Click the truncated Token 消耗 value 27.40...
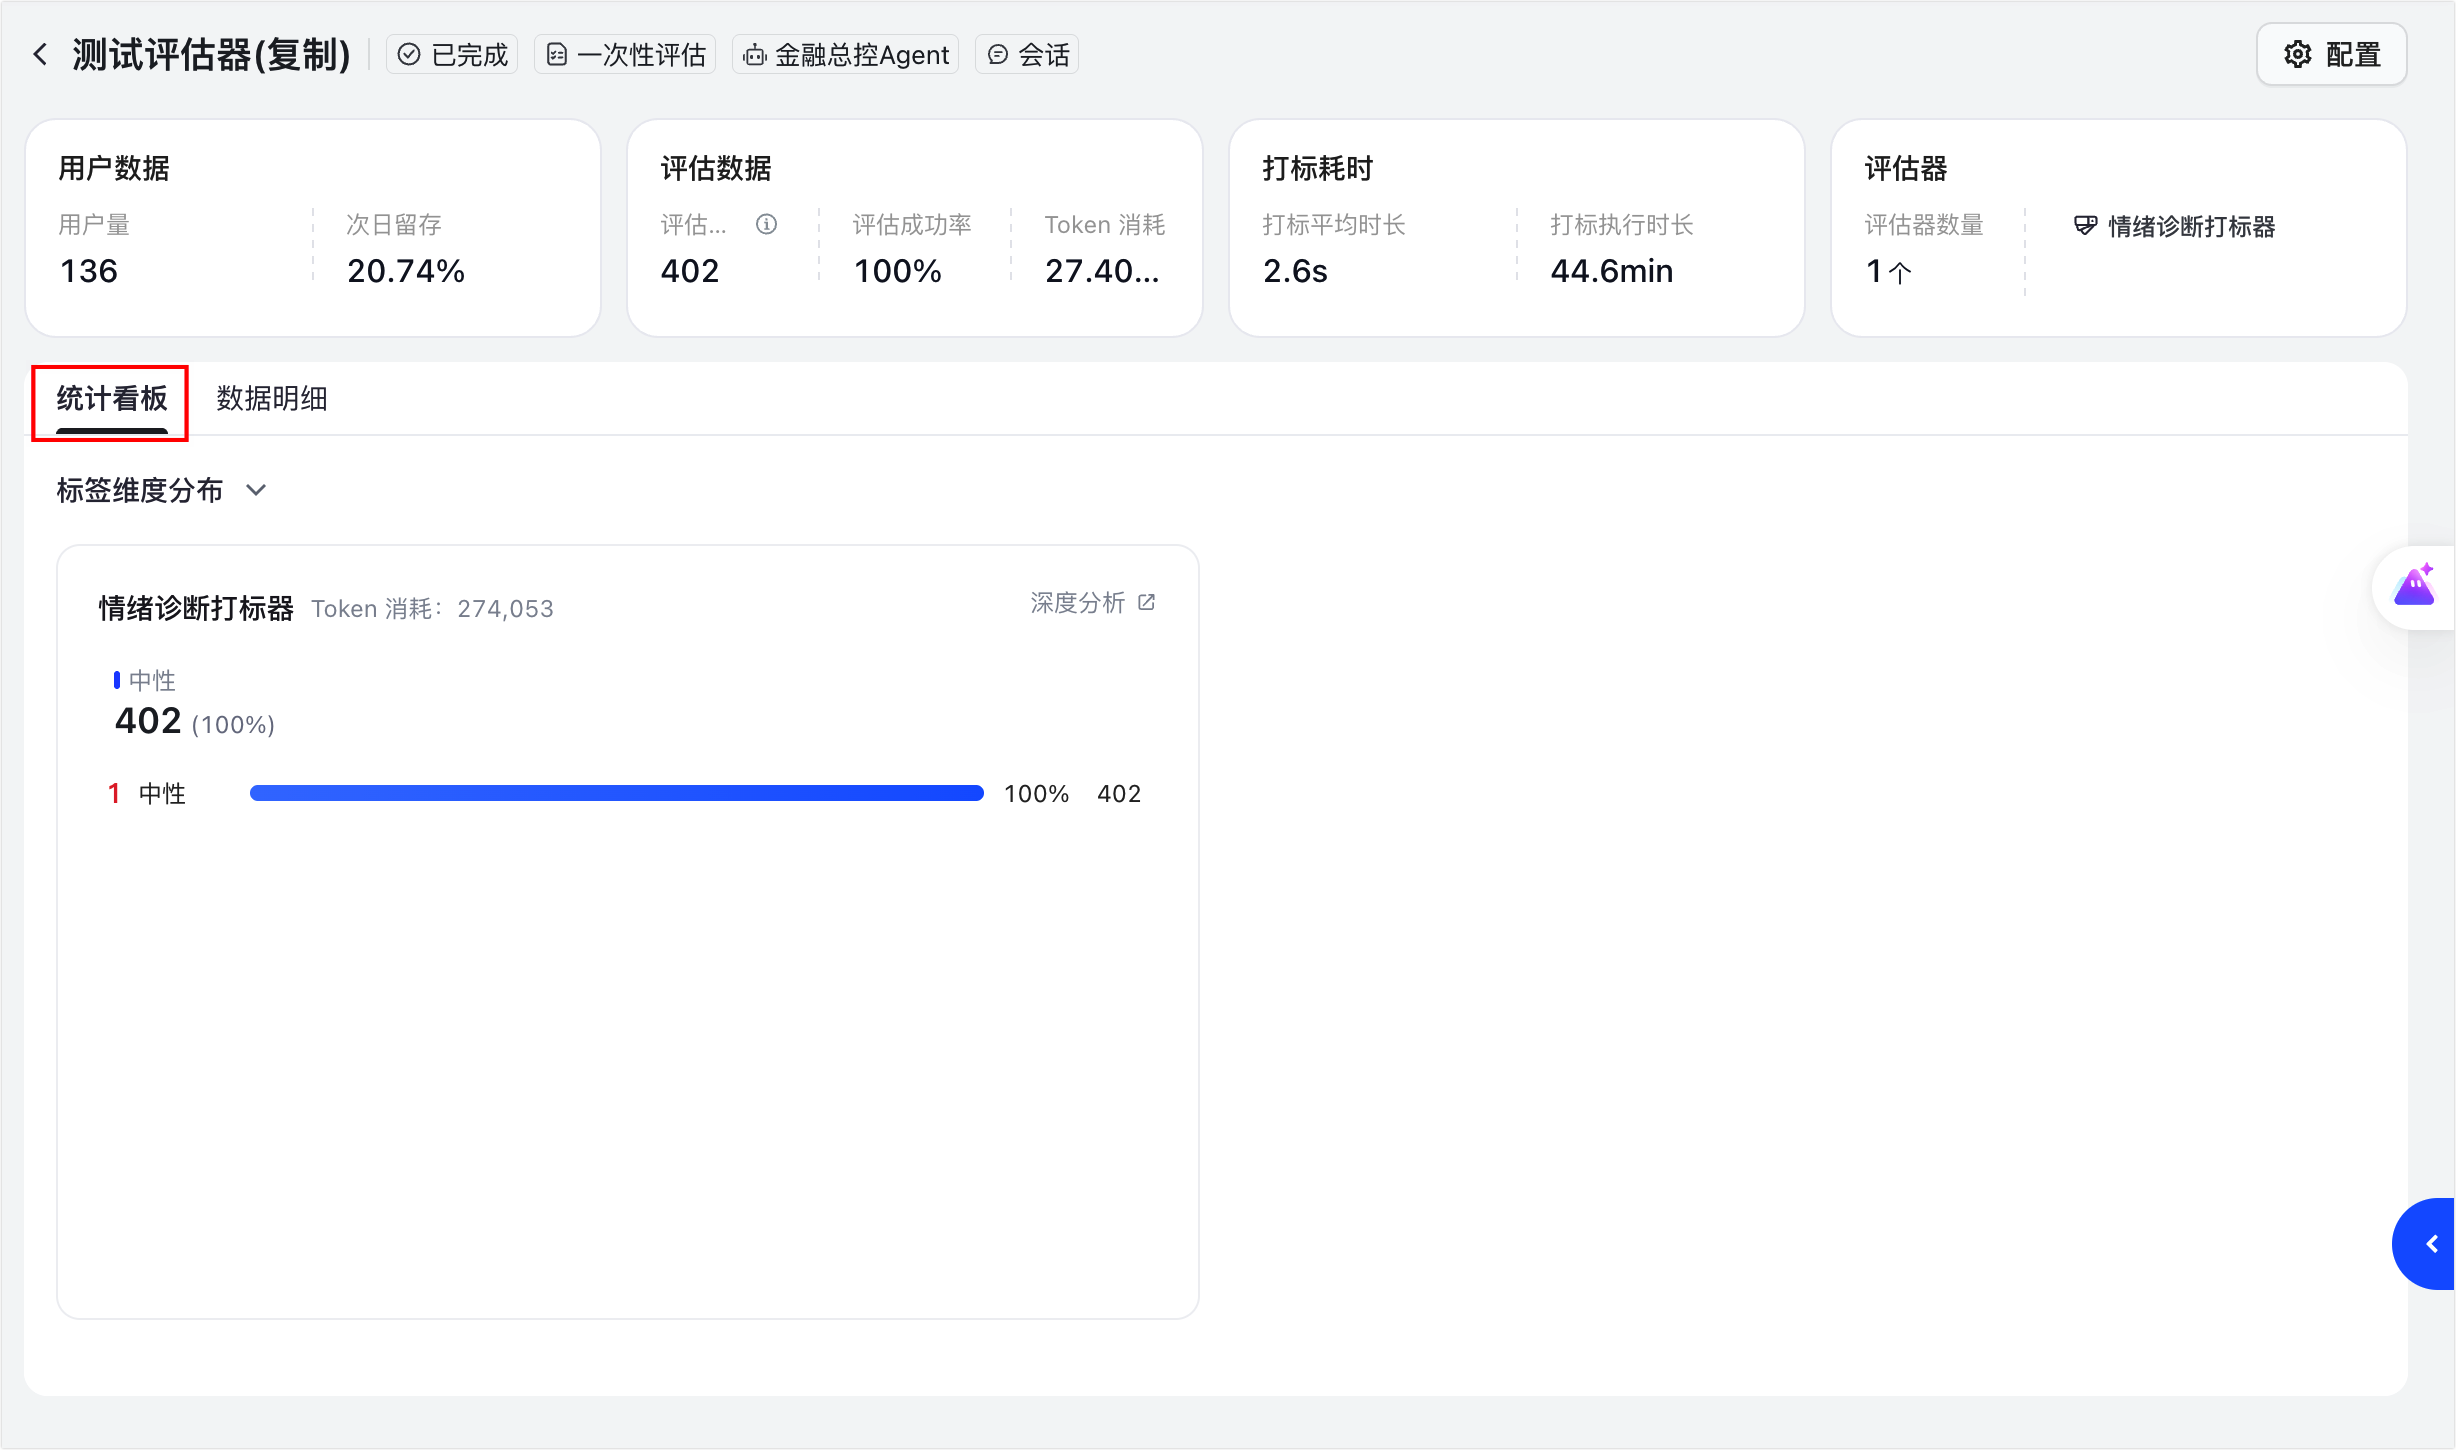Viewport: 2456px width, 1450px height. pos(1102,271)
